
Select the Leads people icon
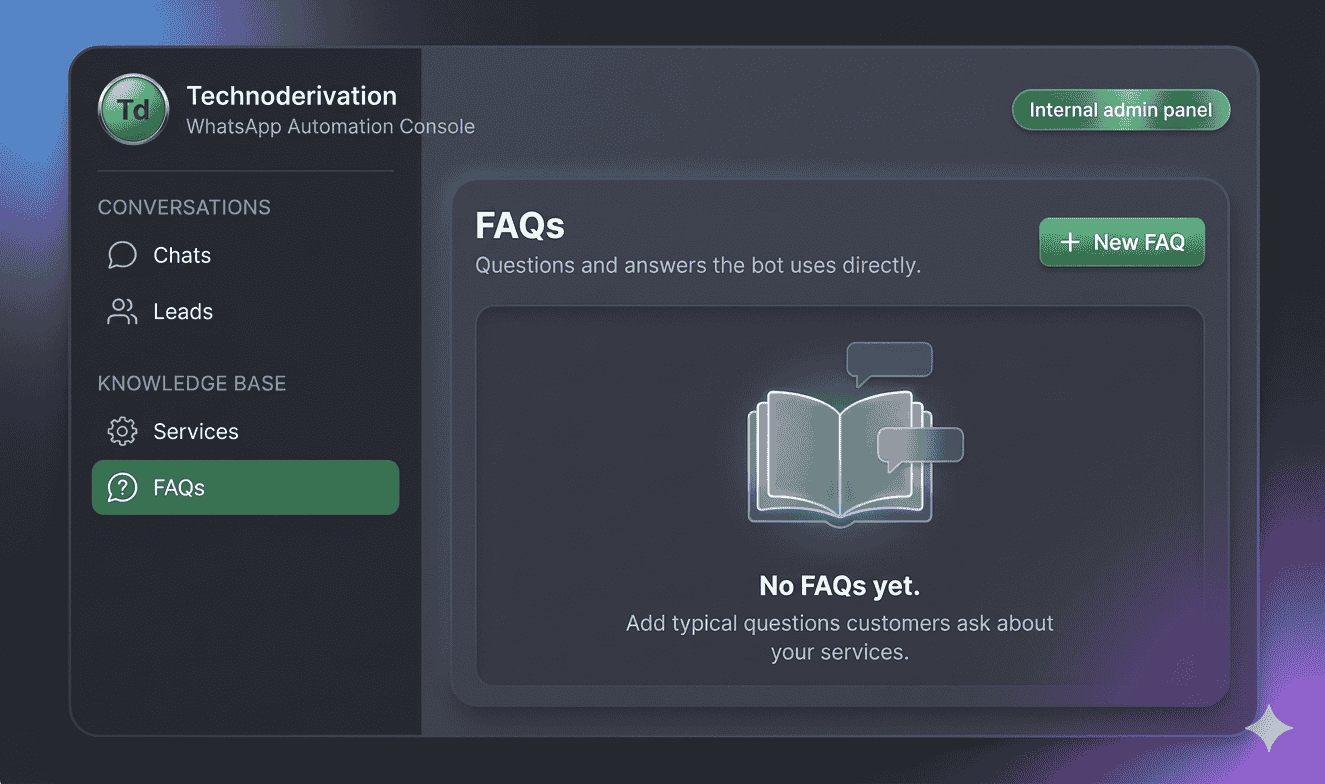tap(121, 311)
